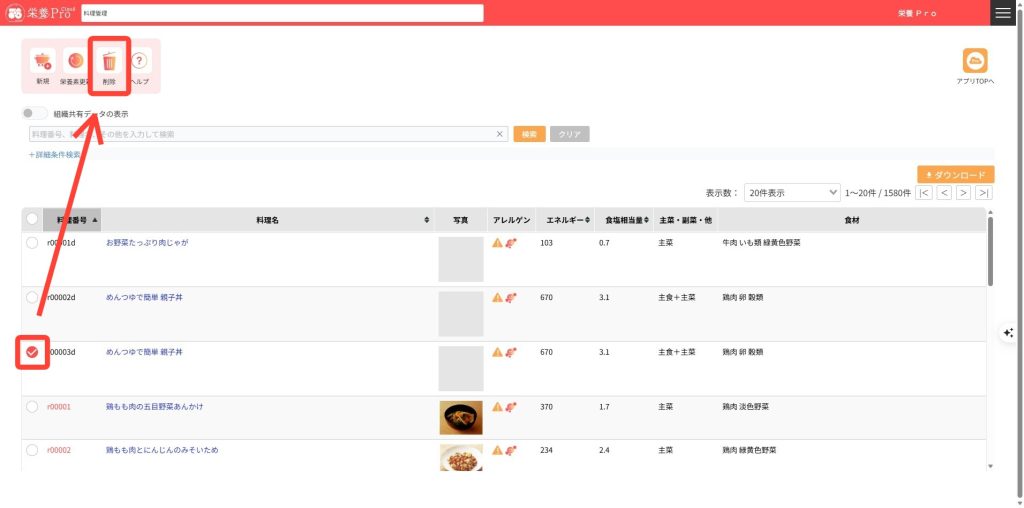Open the 20件表示 display count dropdown
This screenshot has height=508, width=1024.
click(792, 193)
